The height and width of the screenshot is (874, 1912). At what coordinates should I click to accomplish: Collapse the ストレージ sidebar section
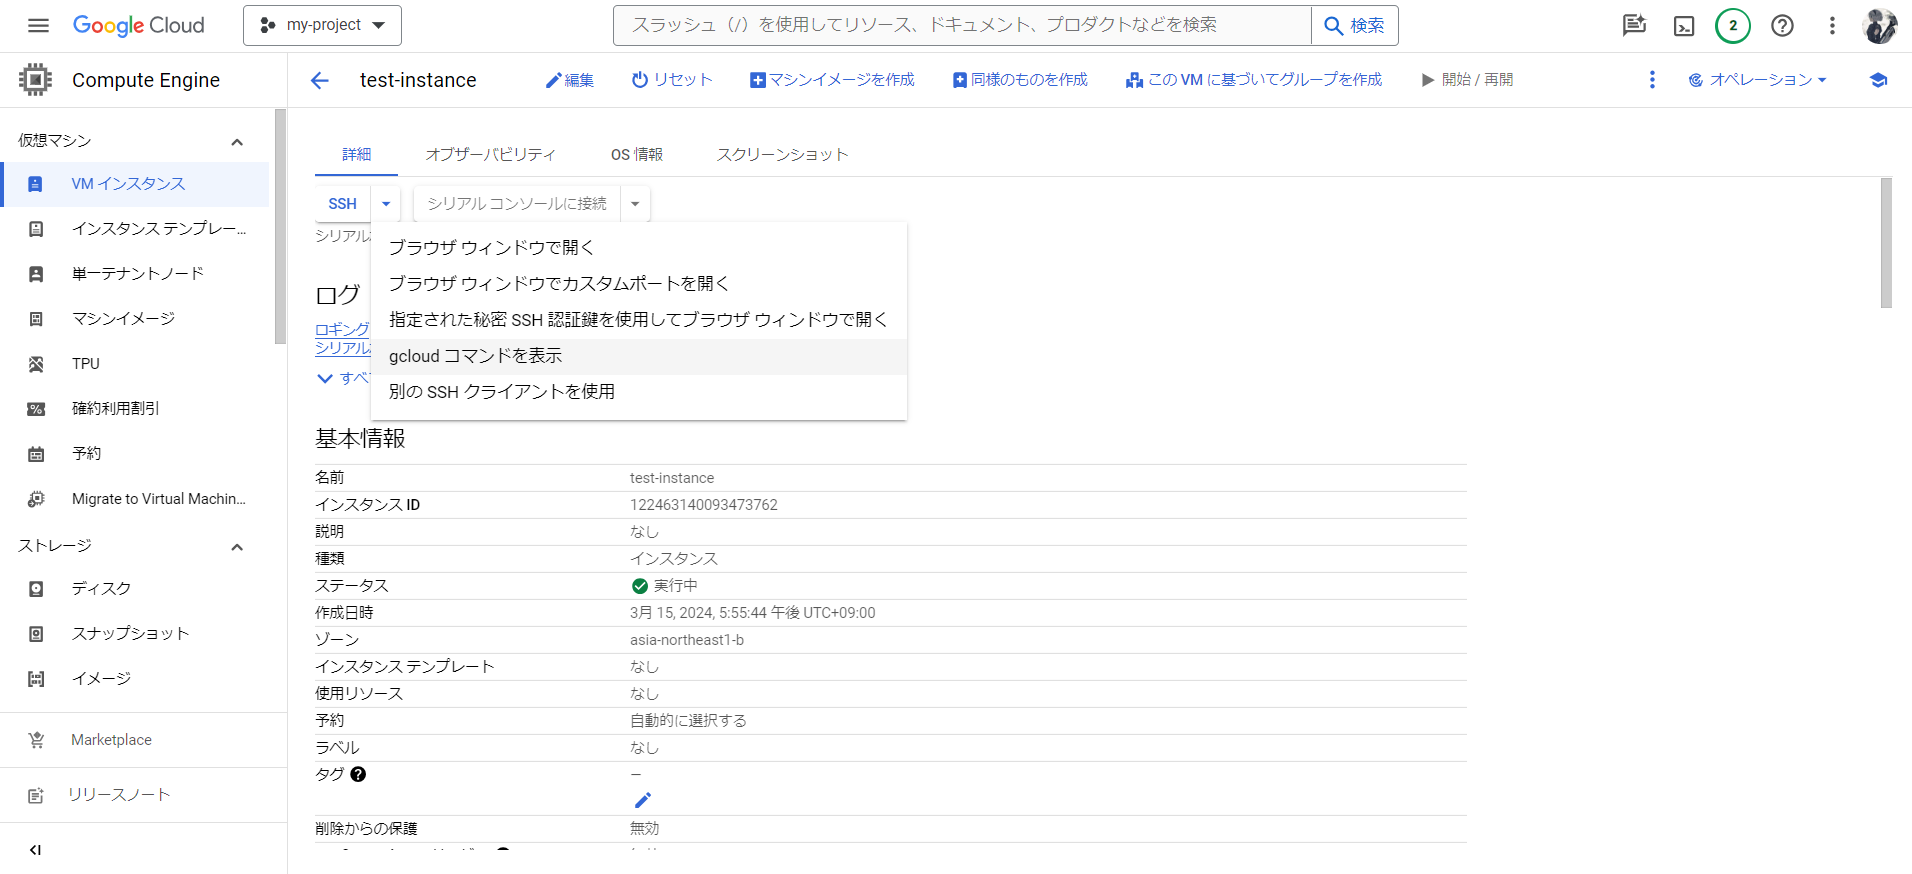click(x=237, y=546)
